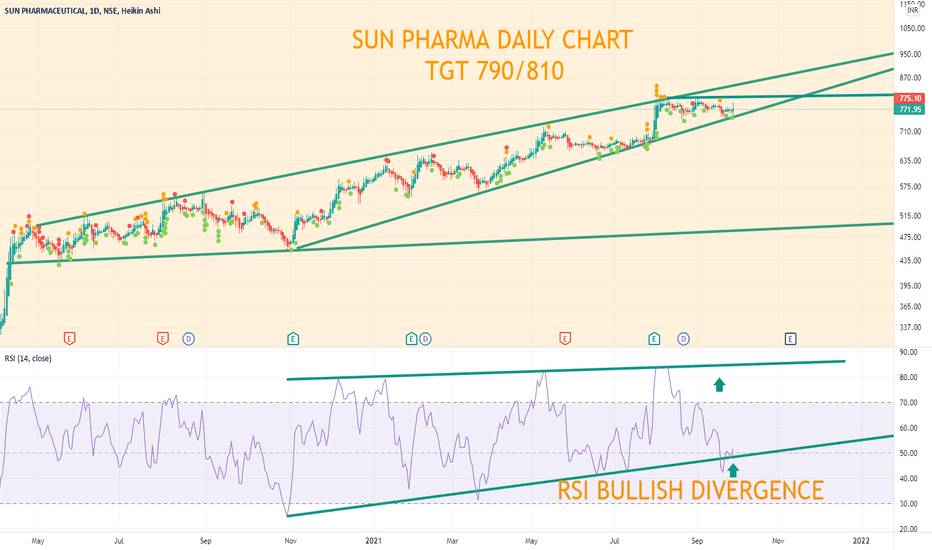Open the earliest D dividend marker

click(188, 339)
